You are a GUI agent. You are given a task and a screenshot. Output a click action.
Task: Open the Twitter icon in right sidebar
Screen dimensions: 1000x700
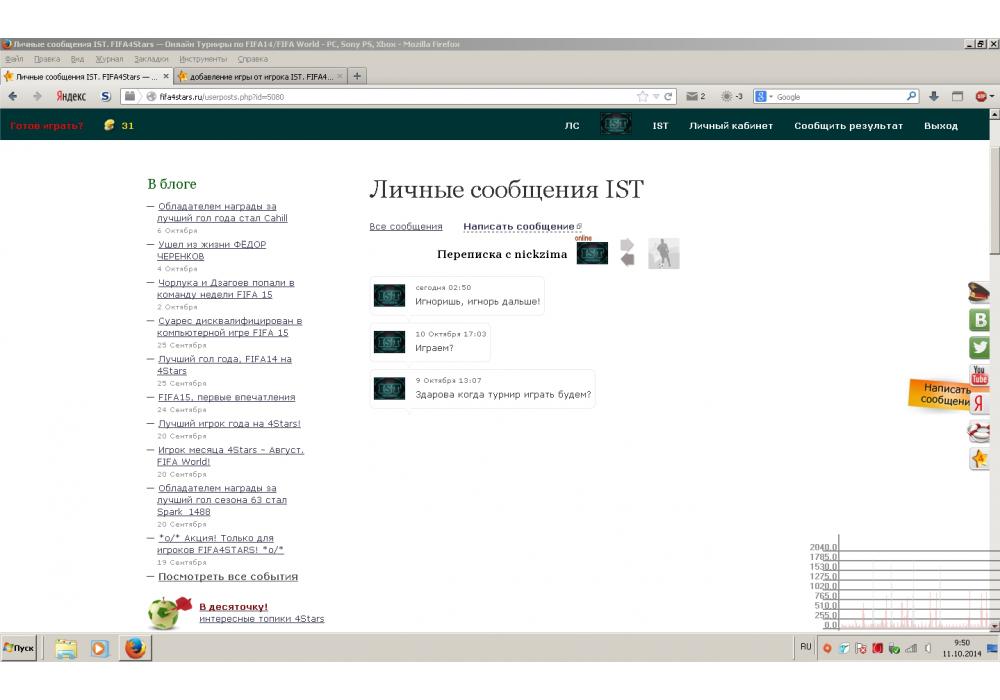point(980,348)
